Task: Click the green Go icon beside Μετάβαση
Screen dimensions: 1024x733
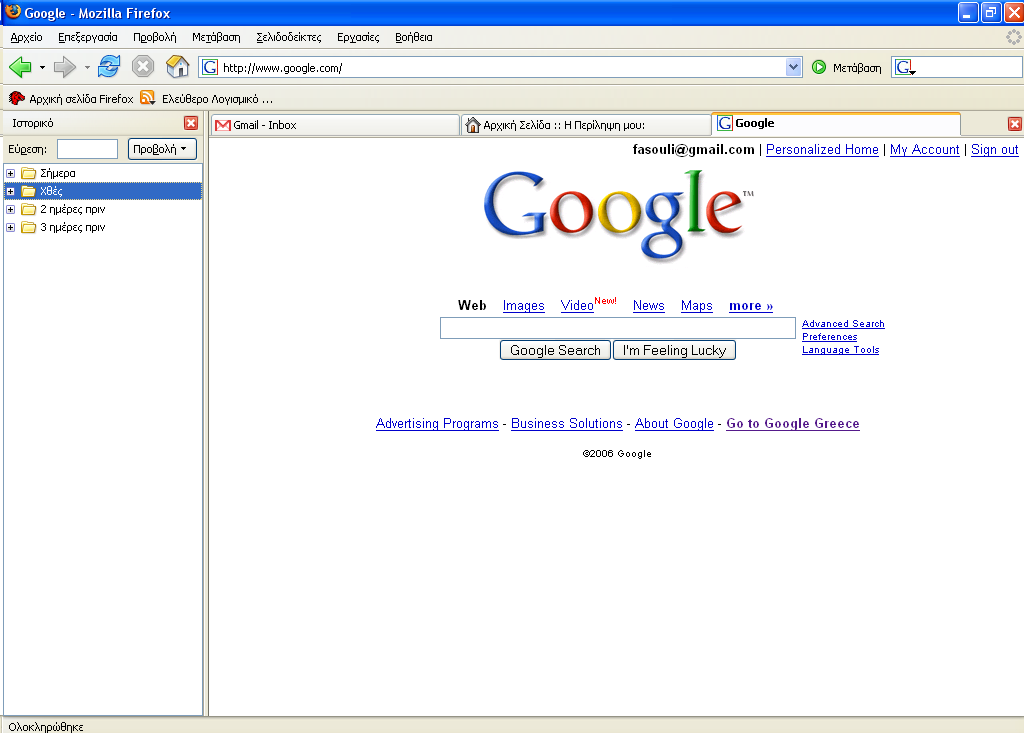Action: (819, 67)
